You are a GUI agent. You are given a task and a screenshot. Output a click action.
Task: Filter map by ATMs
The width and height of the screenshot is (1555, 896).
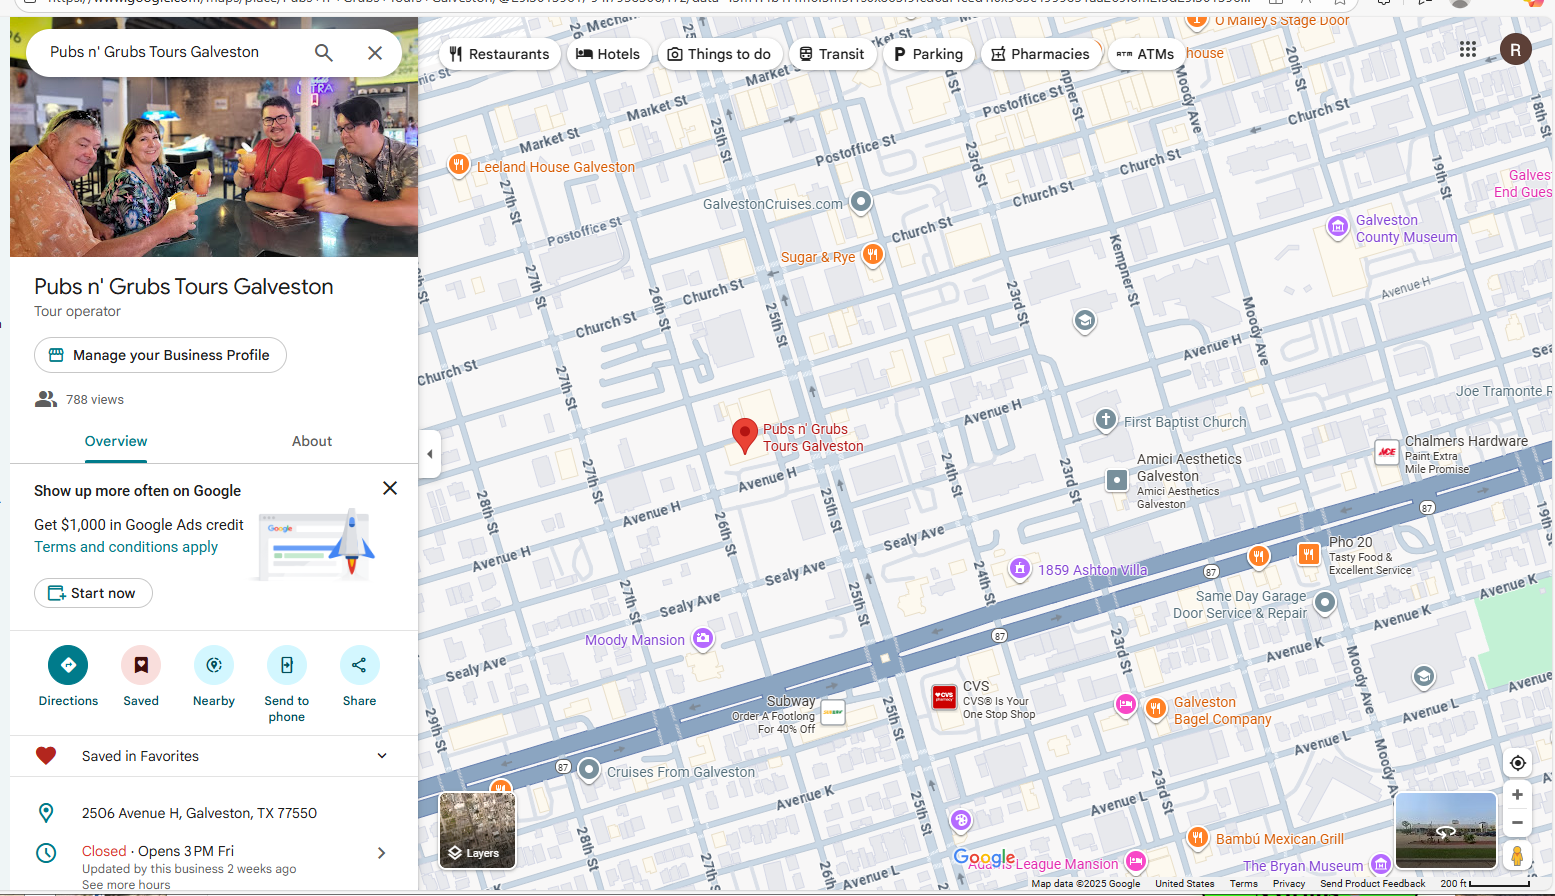[x=1145, y=54]
